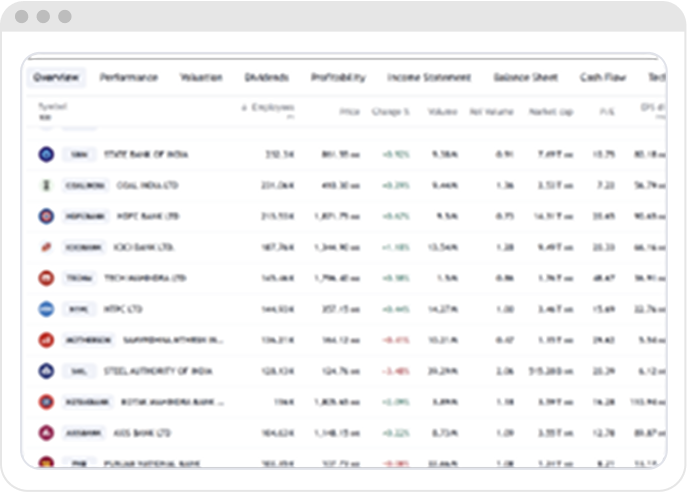Open the Valuation tab
This screenshot has height=492, width=687.
click(x=201, y=77)
